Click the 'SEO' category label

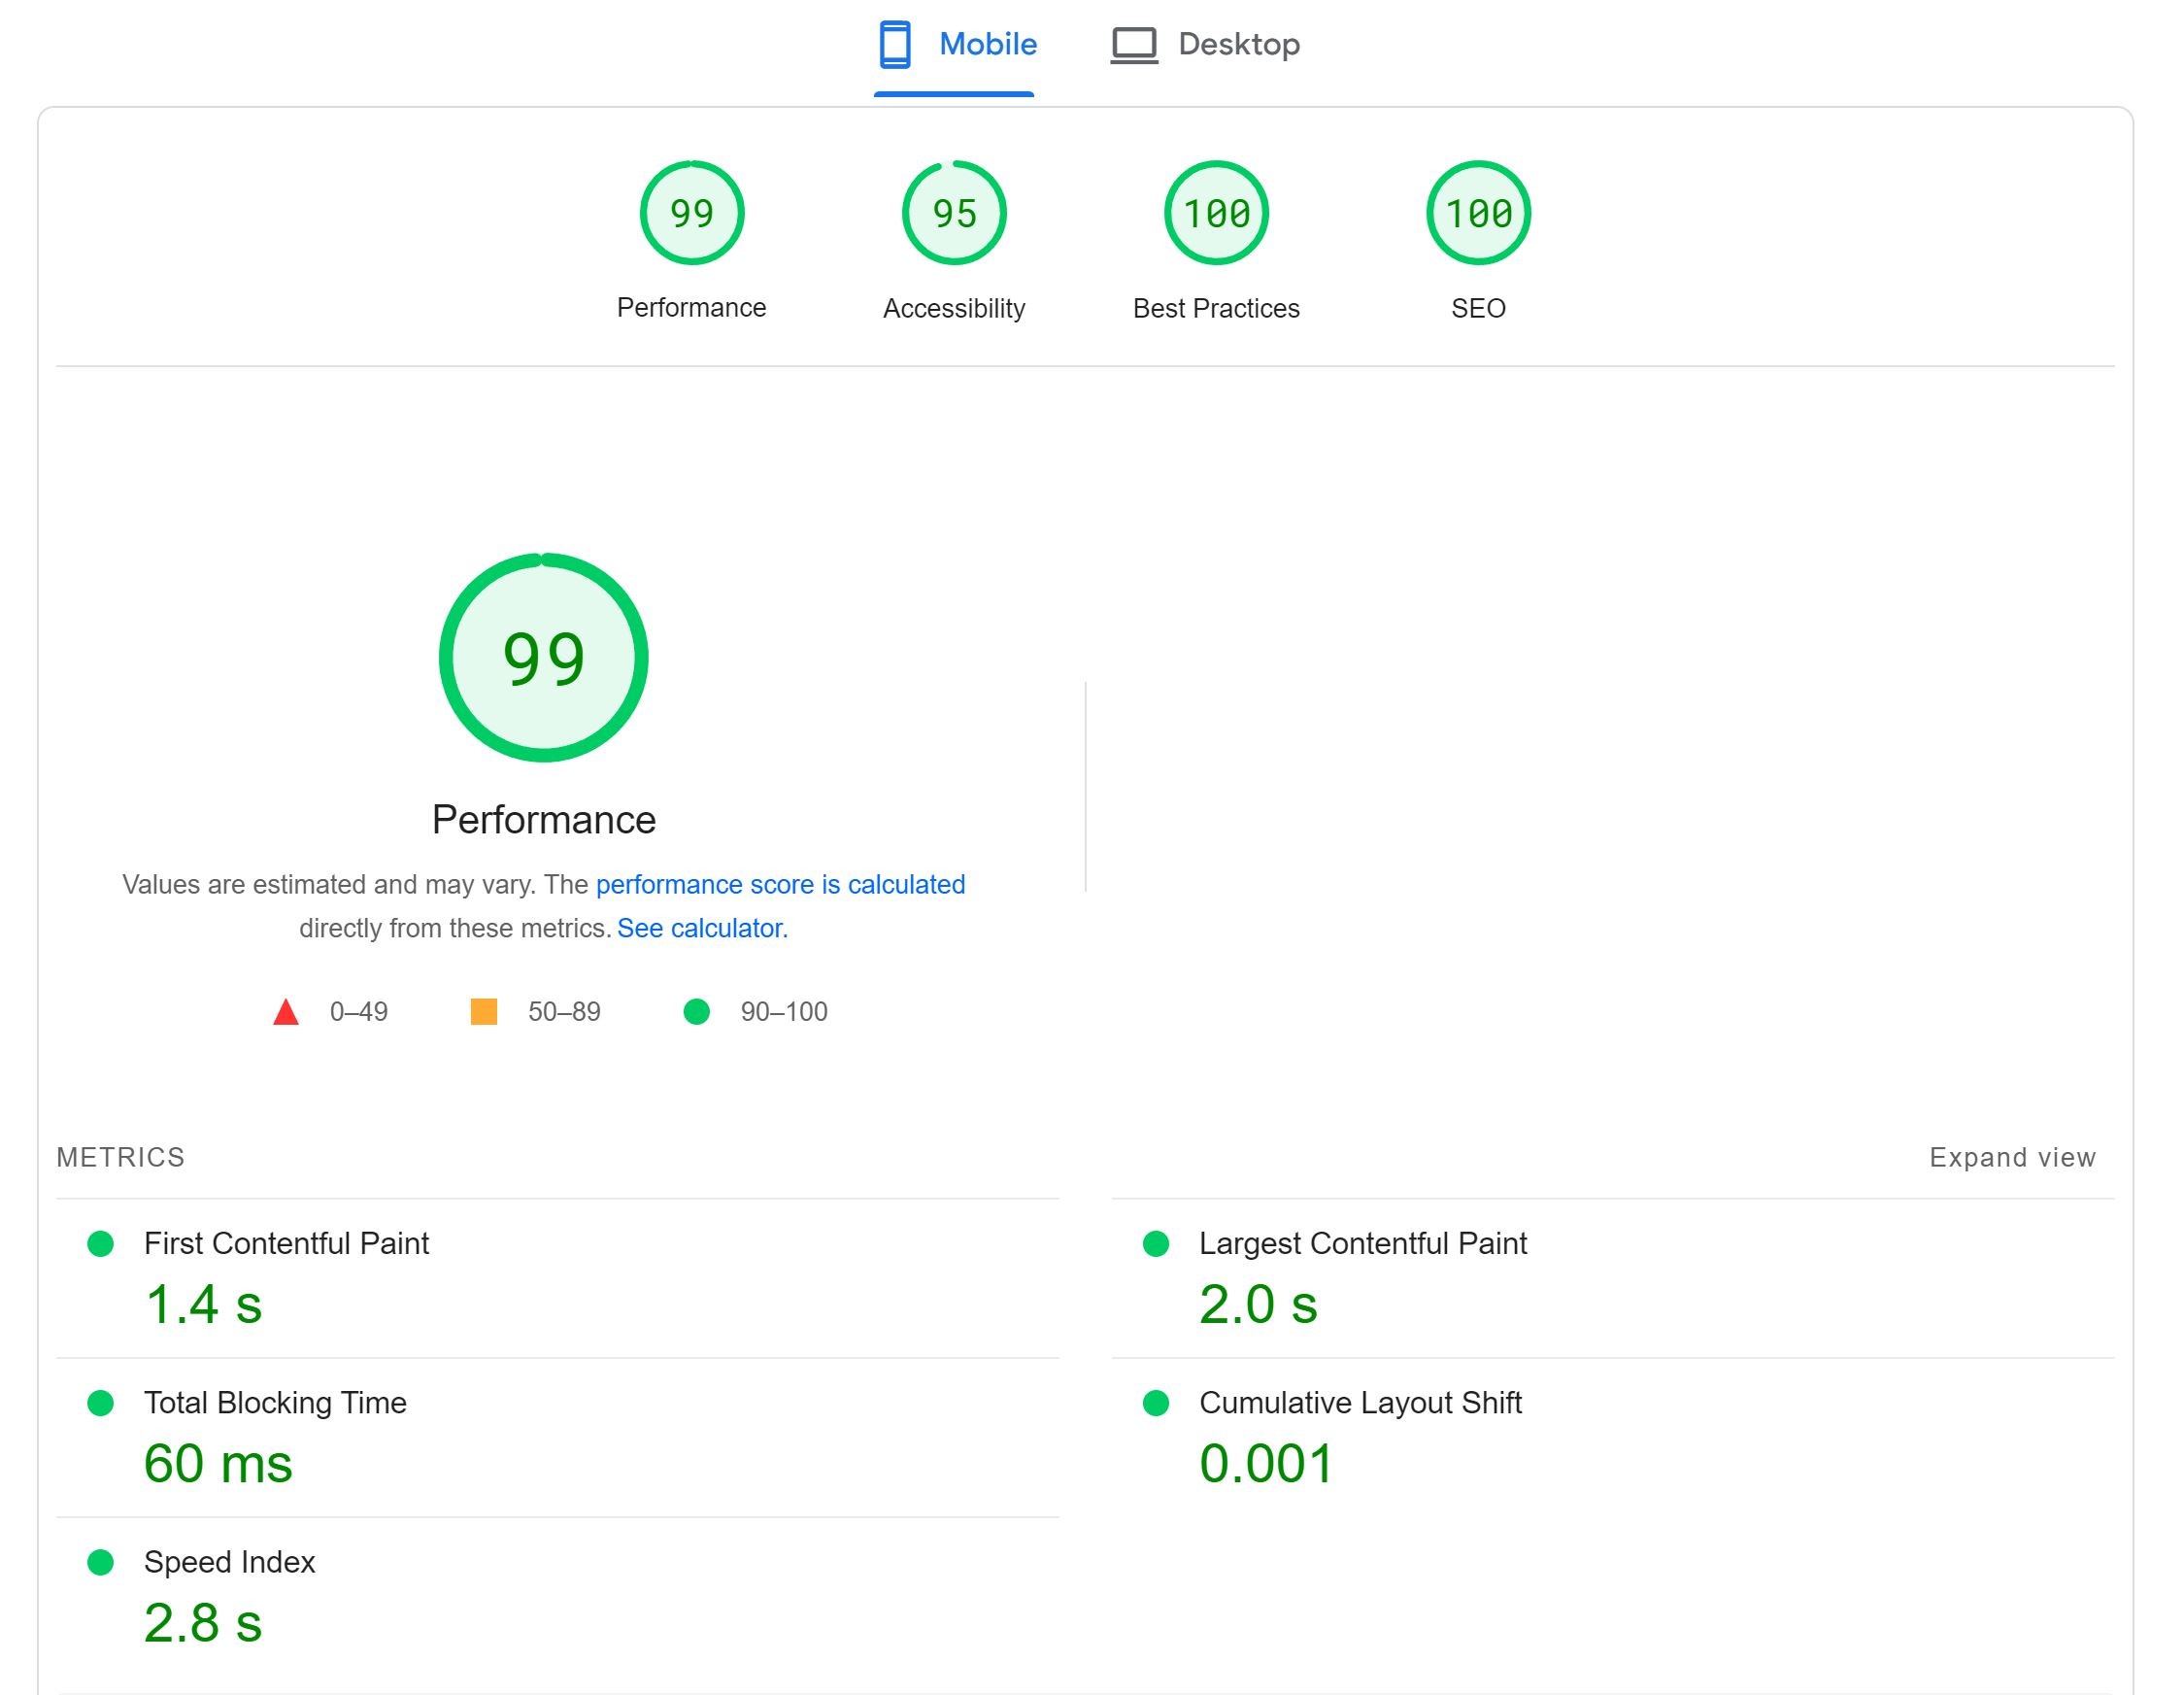1478,308
